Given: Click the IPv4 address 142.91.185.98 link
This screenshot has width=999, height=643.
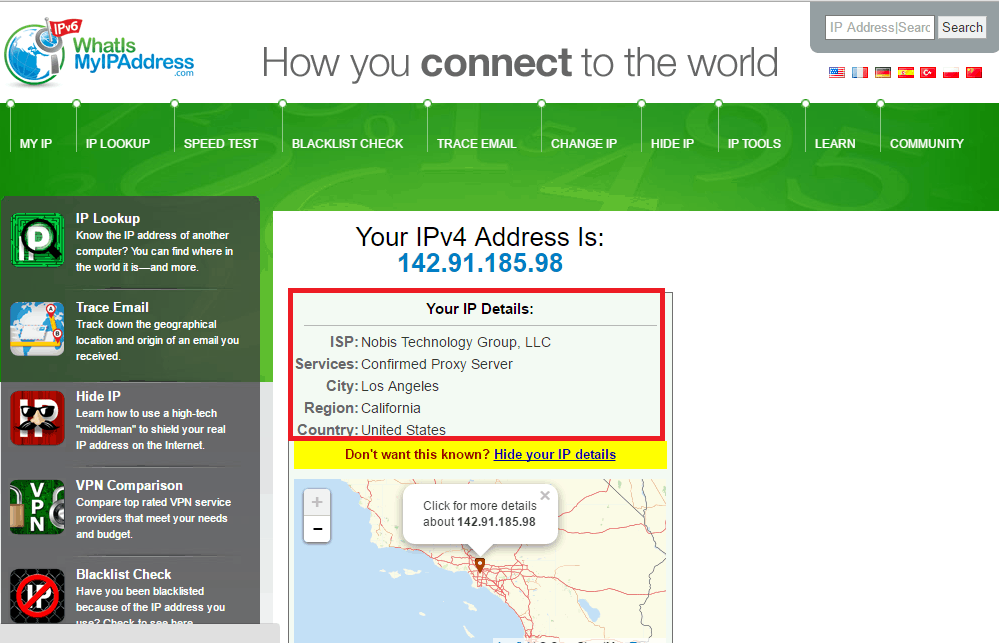Looking at the screenshot, I should tap(480, 263).
